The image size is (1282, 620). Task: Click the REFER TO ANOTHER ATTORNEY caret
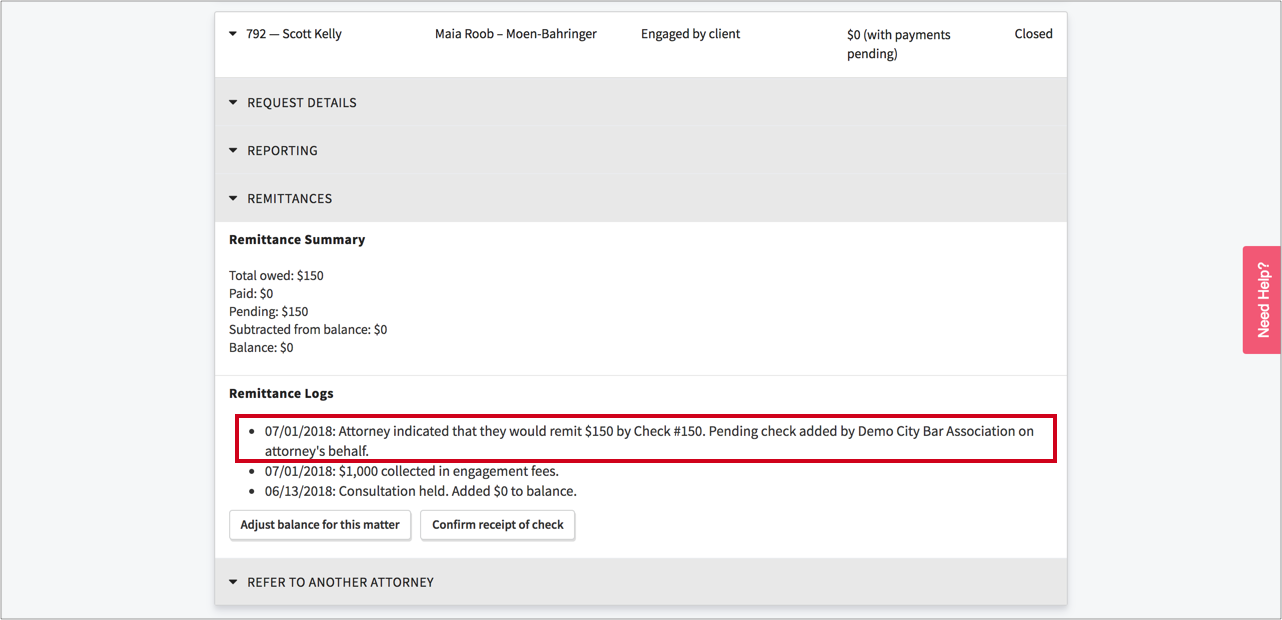(x=233, y=582)
